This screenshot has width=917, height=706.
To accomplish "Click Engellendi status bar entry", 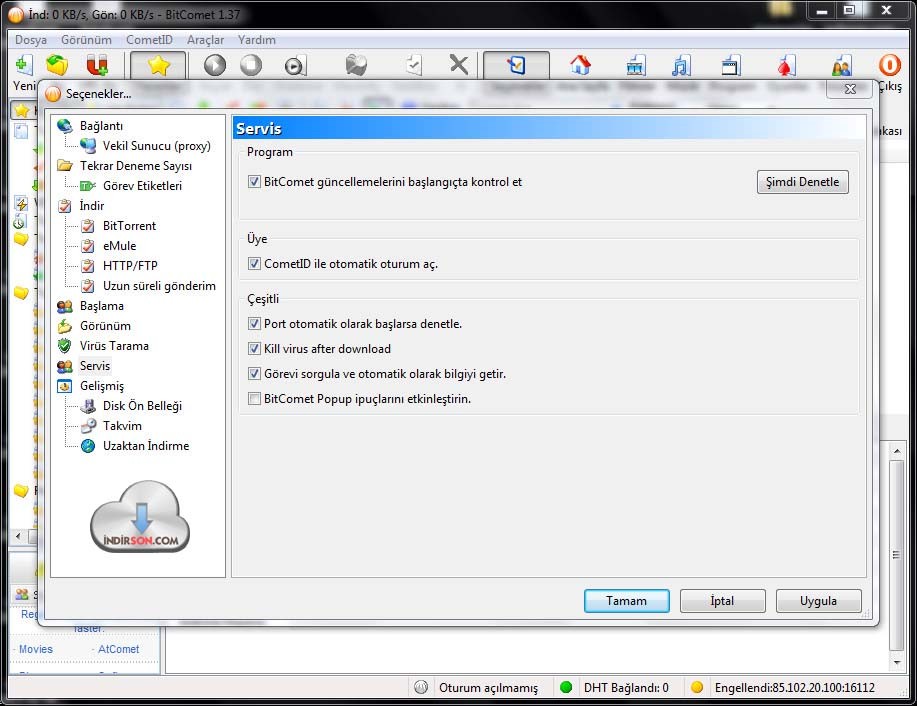I will click(x=795, y=688).
